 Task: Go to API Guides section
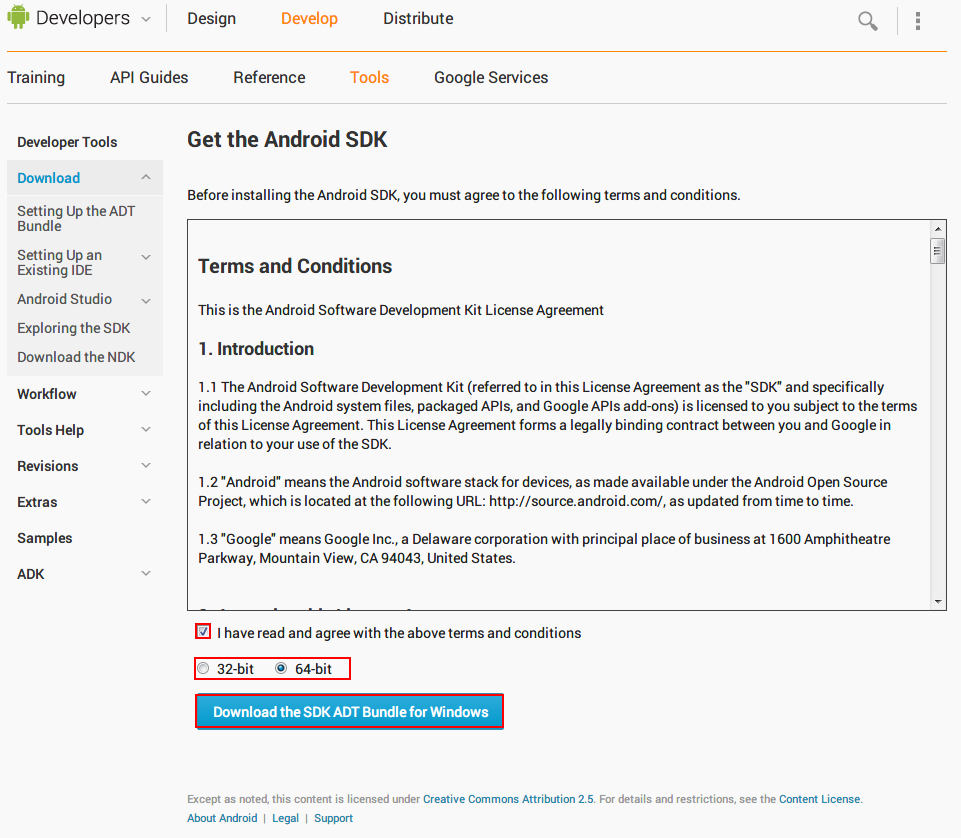149,77
